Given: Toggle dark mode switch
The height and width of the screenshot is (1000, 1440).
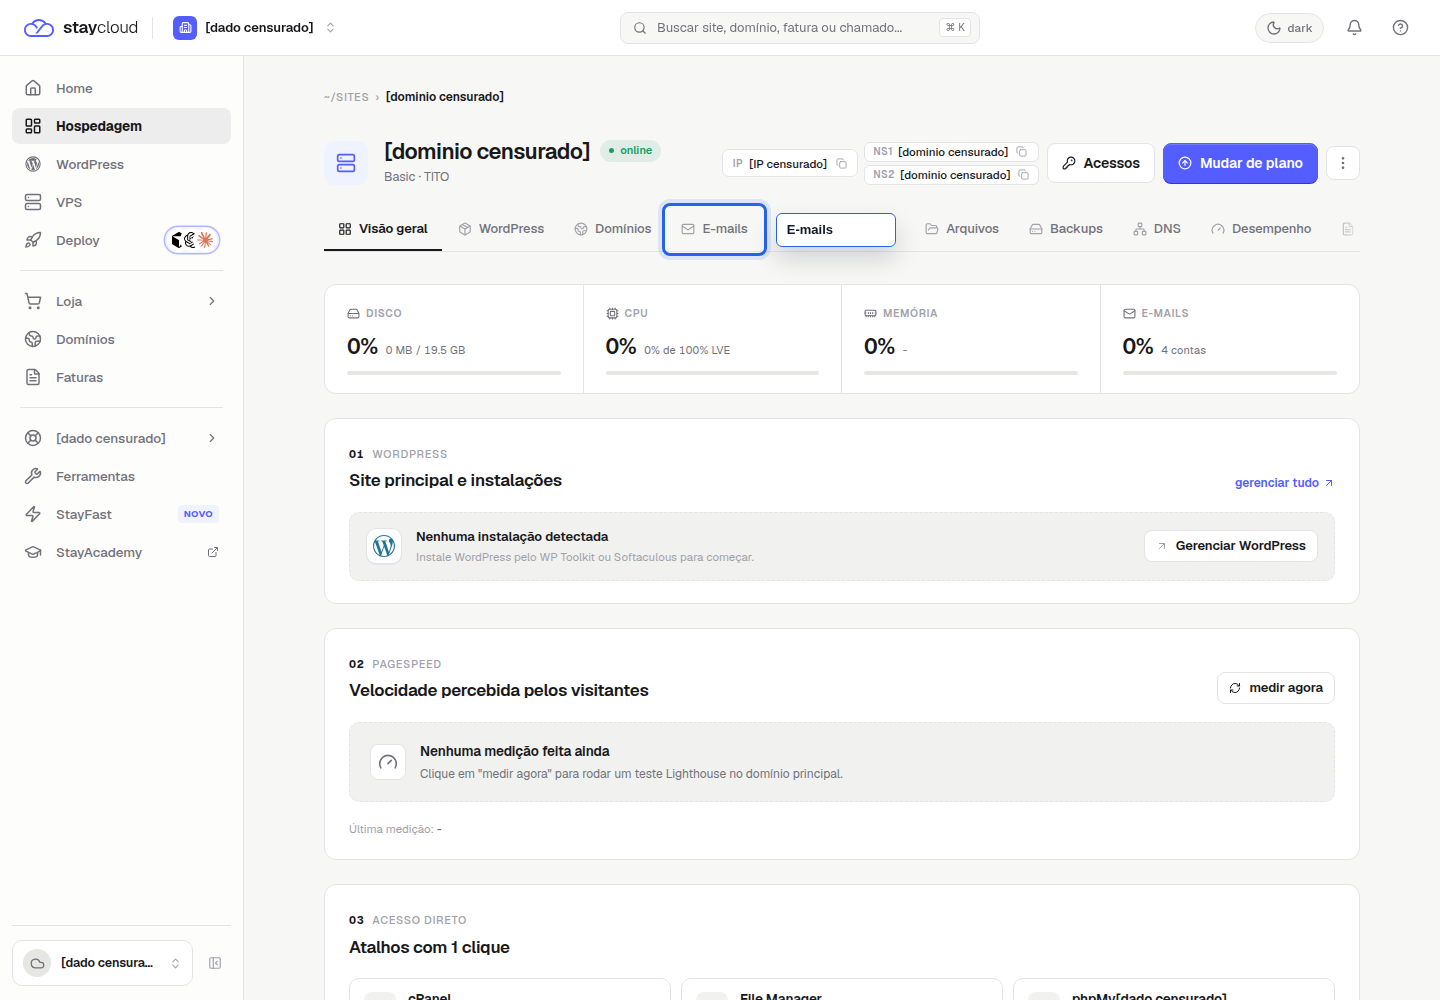Looking at the screenshot, I should [1289, 28].
